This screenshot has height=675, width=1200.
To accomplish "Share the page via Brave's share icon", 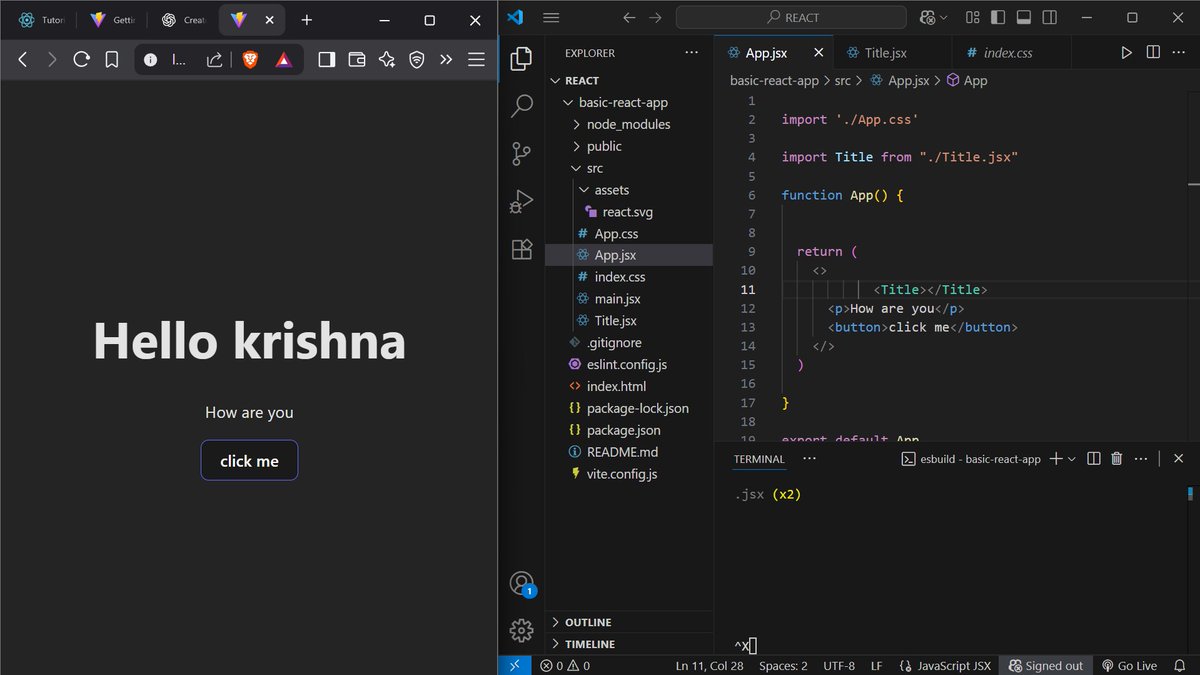I will (x=214, y=60).
